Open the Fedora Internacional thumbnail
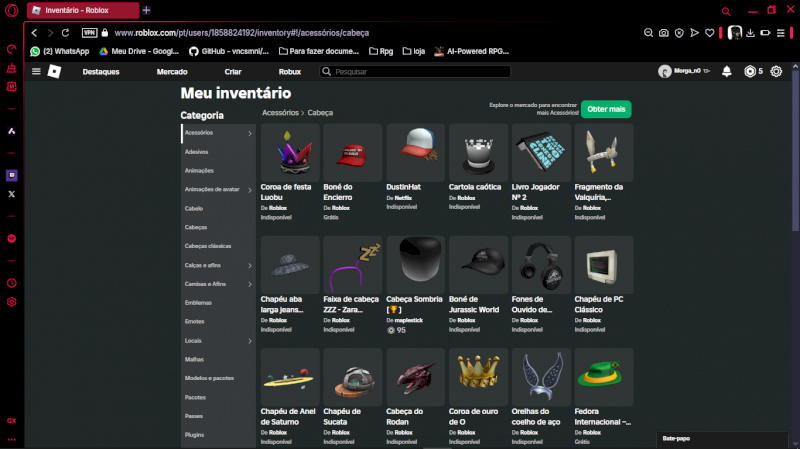 click(x=604, y=377)
